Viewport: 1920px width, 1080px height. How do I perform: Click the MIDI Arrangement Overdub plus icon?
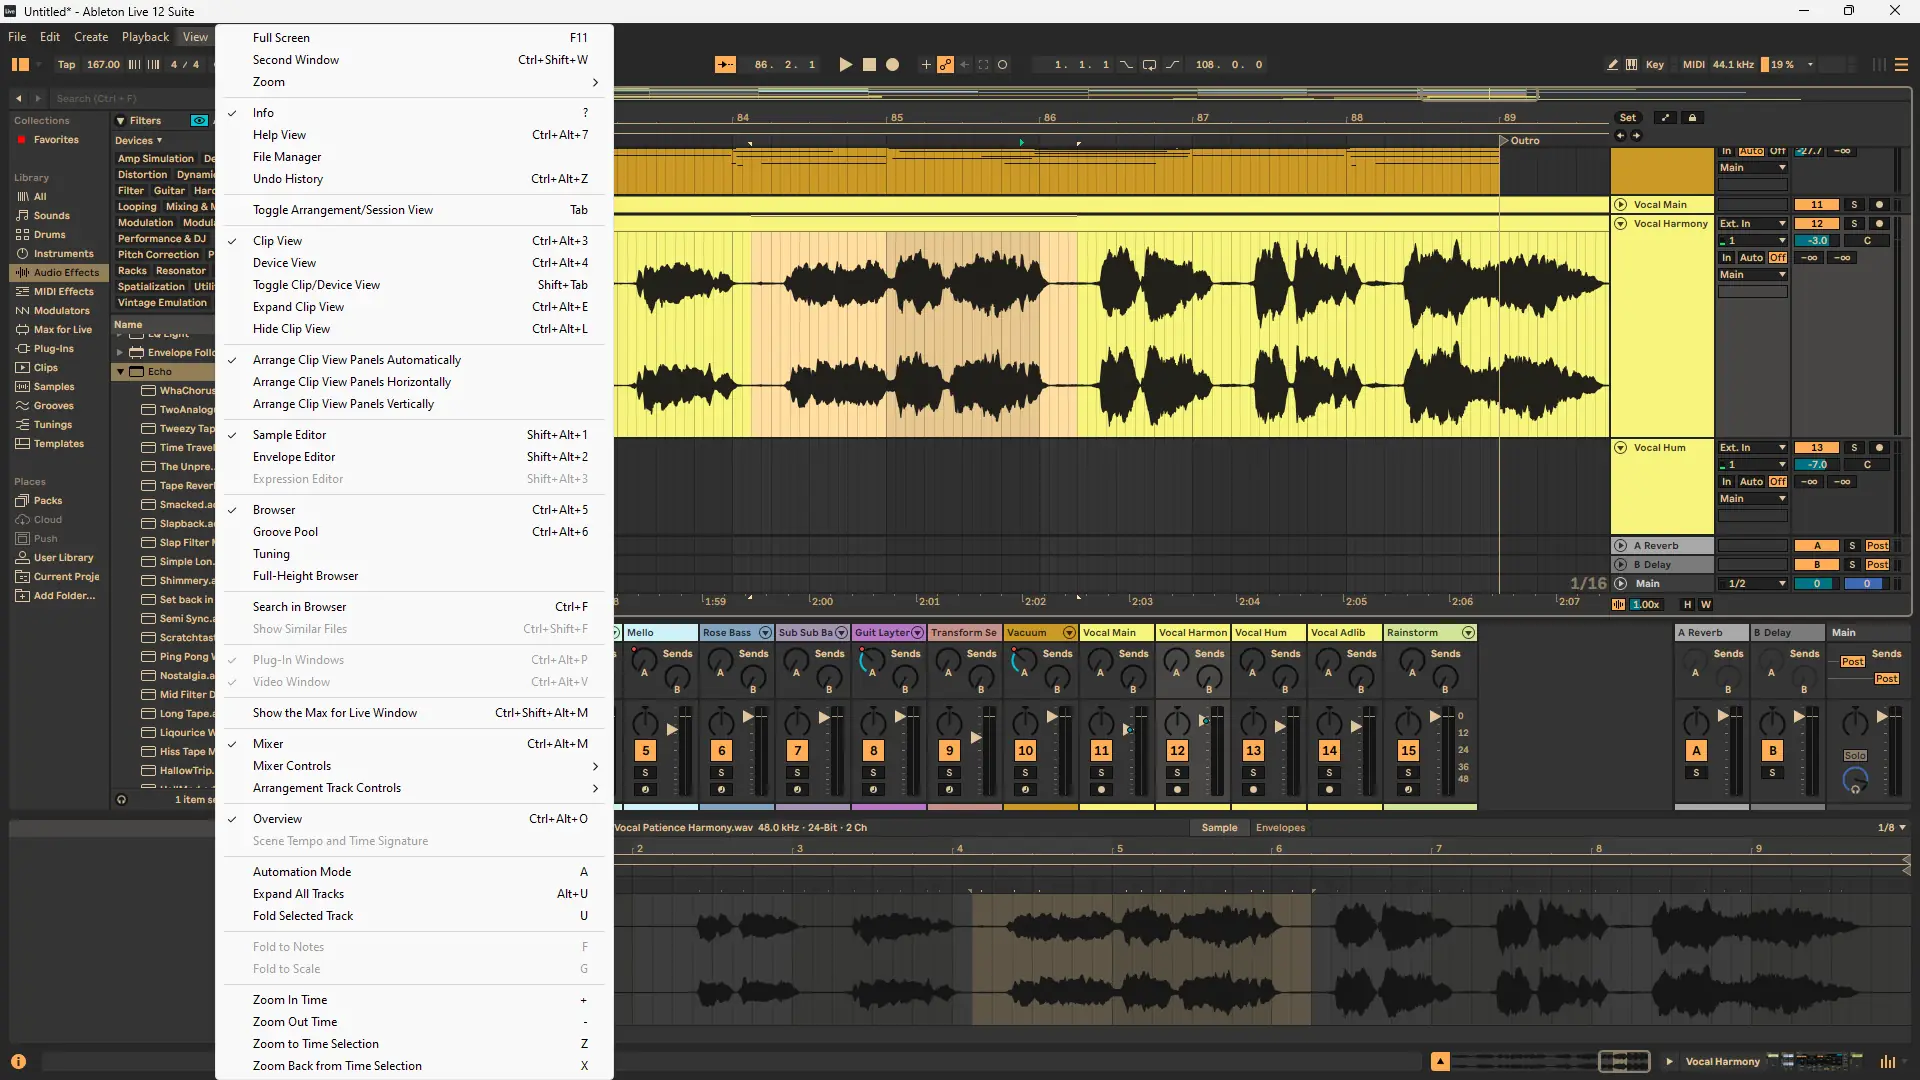(x=925, y=65)
